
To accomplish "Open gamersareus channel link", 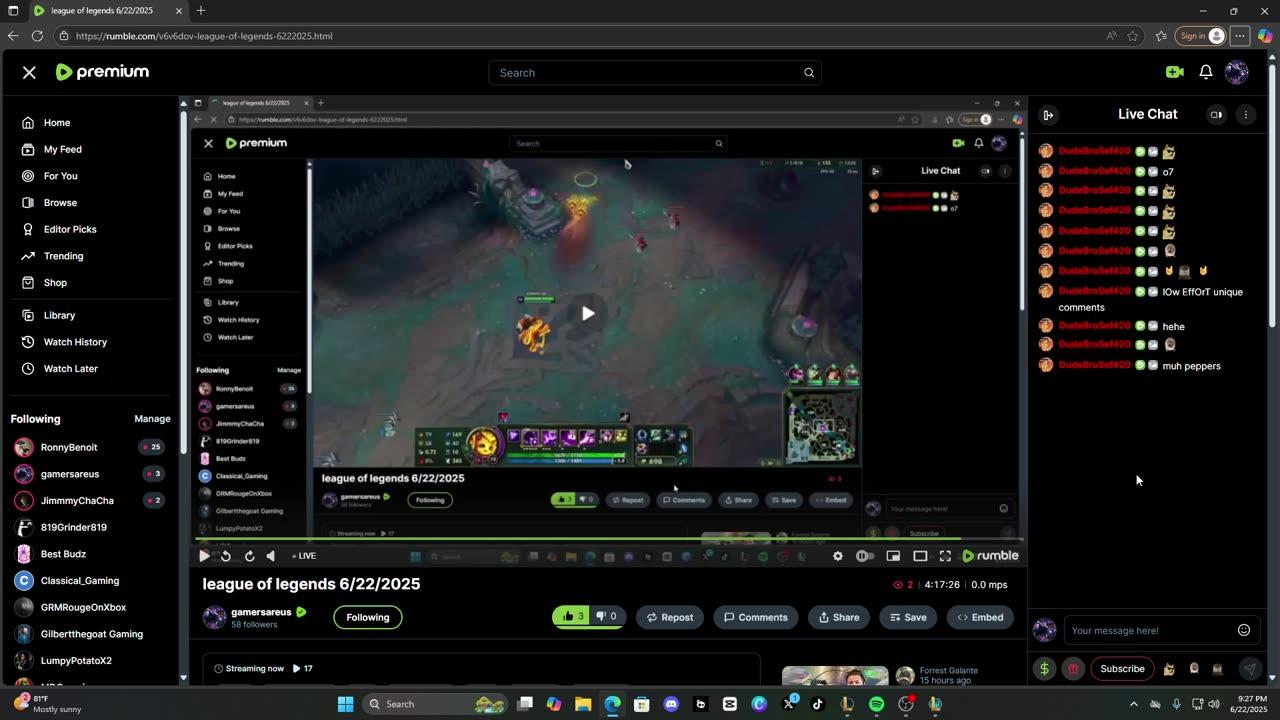I will (x=261, y=612).
